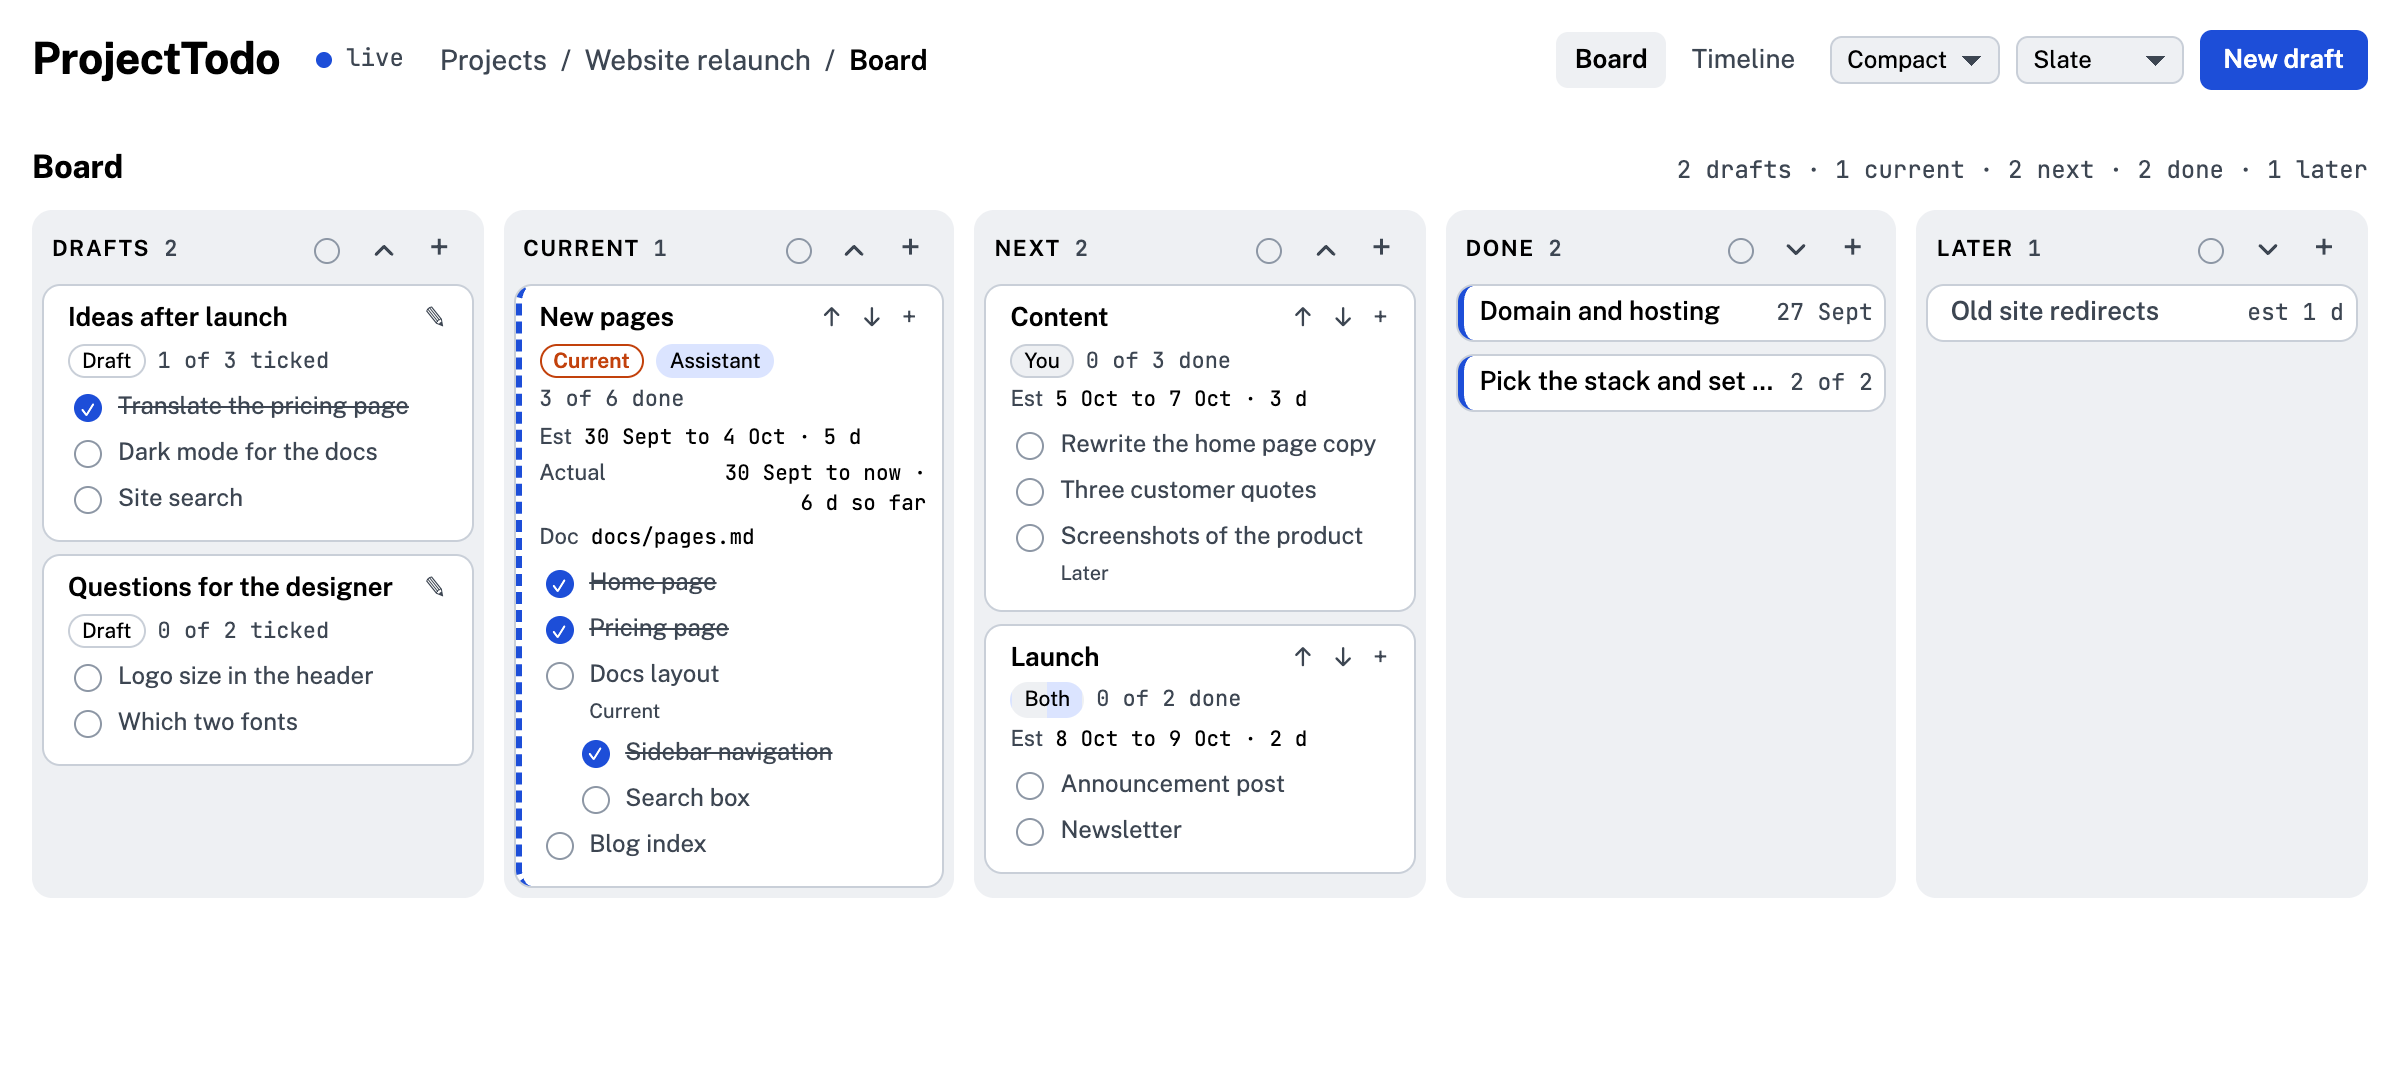Expand the Later column
2400x1080 pixels.
(x=2268, y=250)
